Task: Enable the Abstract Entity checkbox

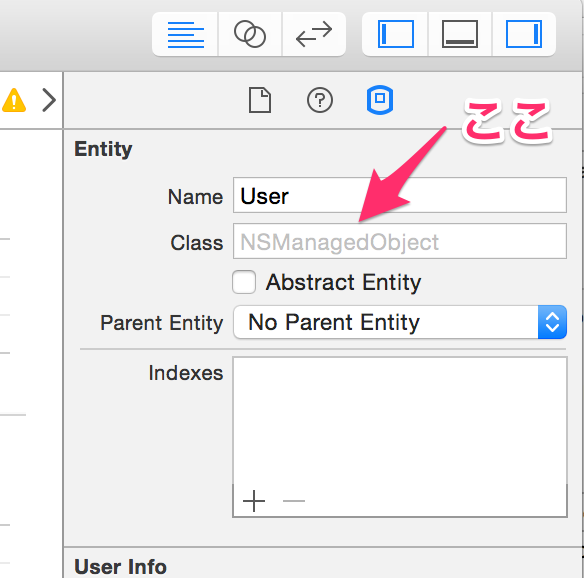Action: coord(244,282)
